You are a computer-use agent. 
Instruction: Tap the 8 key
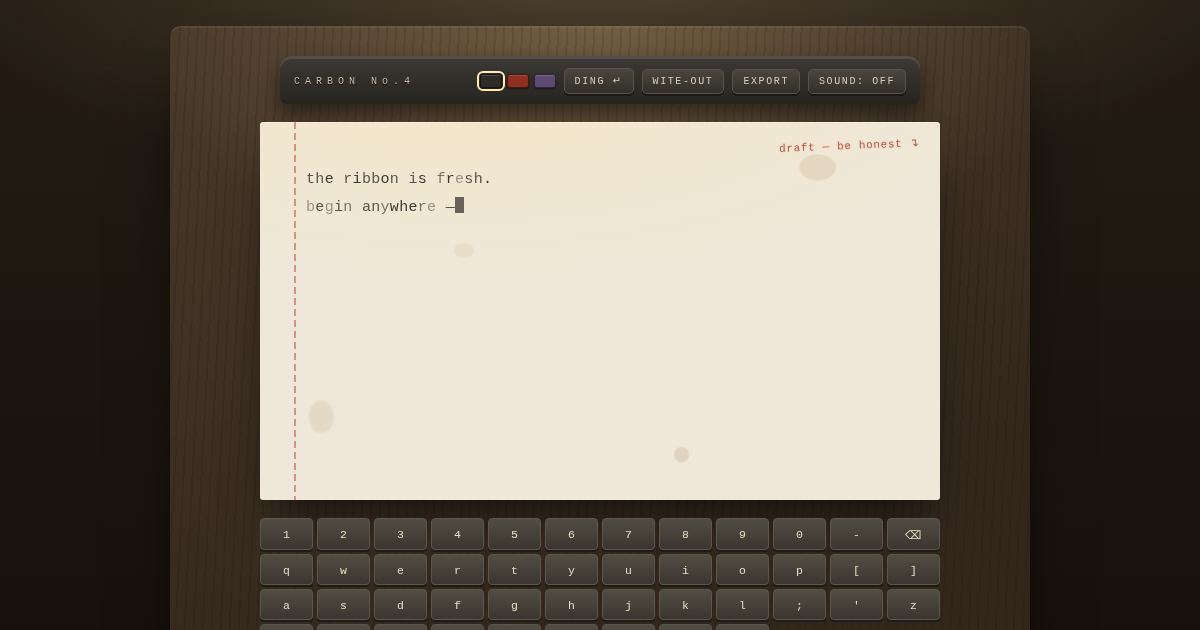685,534
